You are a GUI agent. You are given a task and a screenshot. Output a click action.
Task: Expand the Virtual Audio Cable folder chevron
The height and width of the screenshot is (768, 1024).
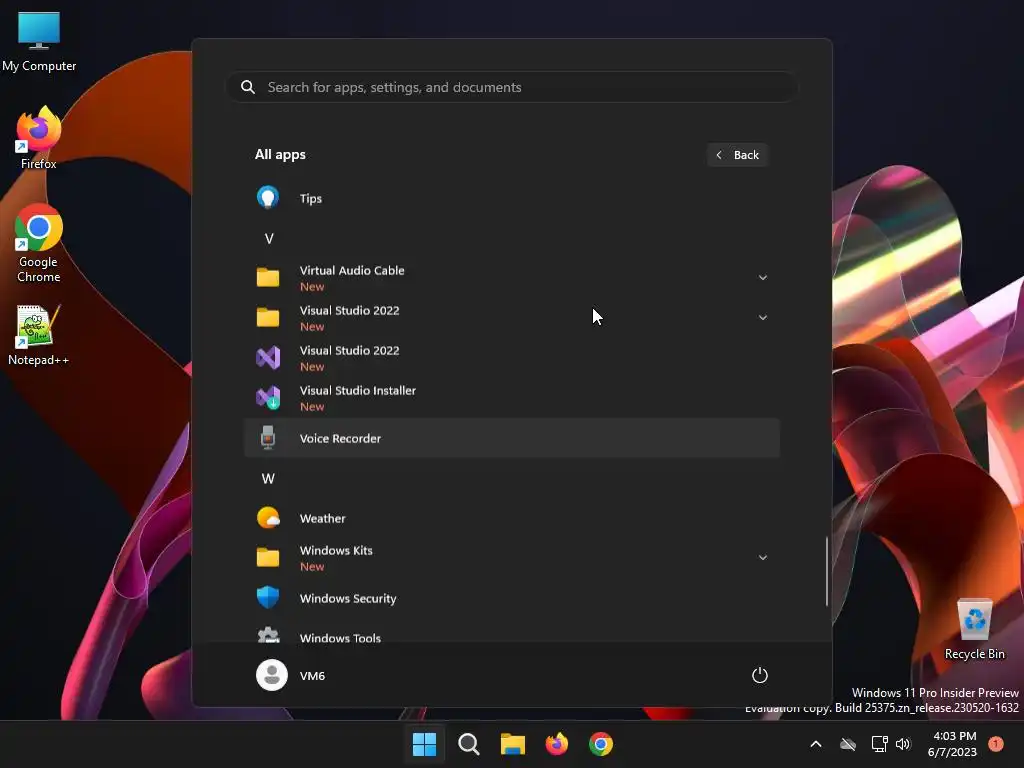tap(762, 278)
